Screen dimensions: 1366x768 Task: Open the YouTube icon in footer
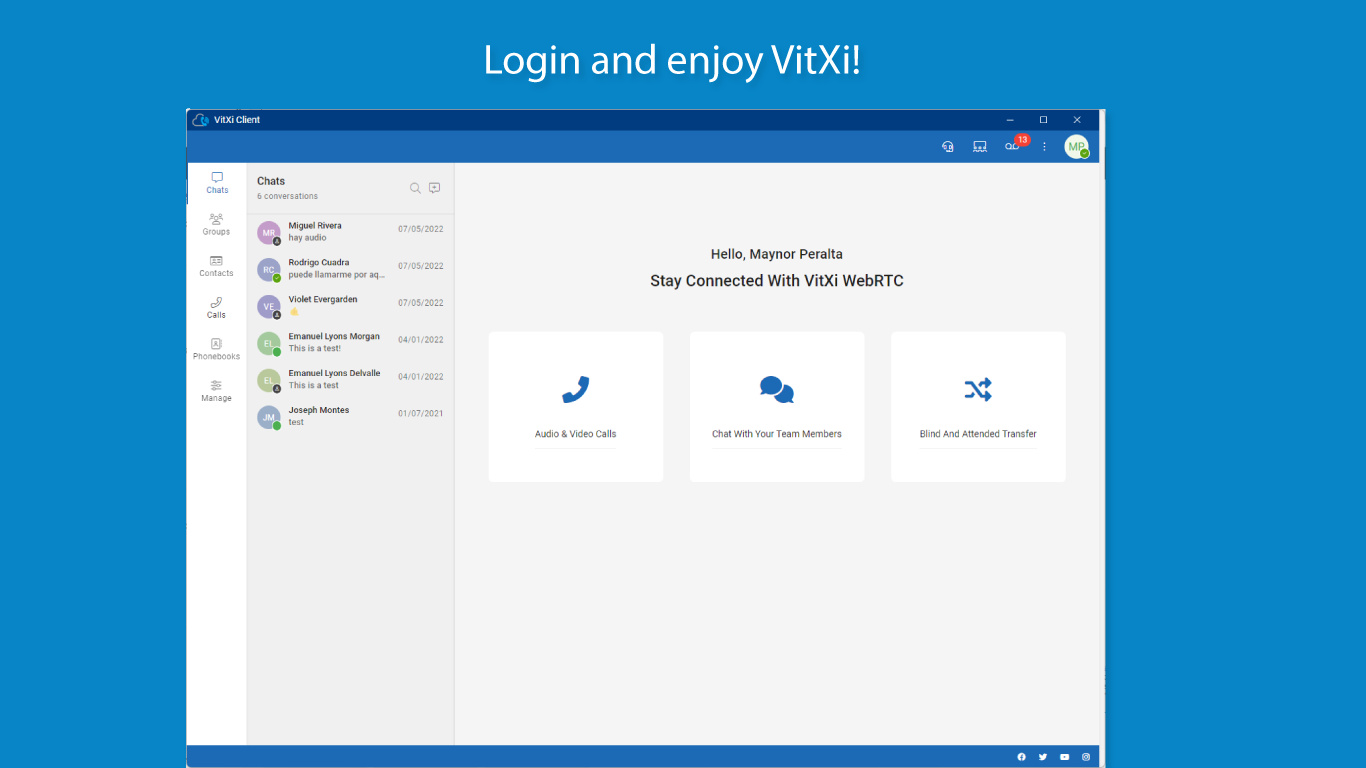click(x=1064, y=757)
